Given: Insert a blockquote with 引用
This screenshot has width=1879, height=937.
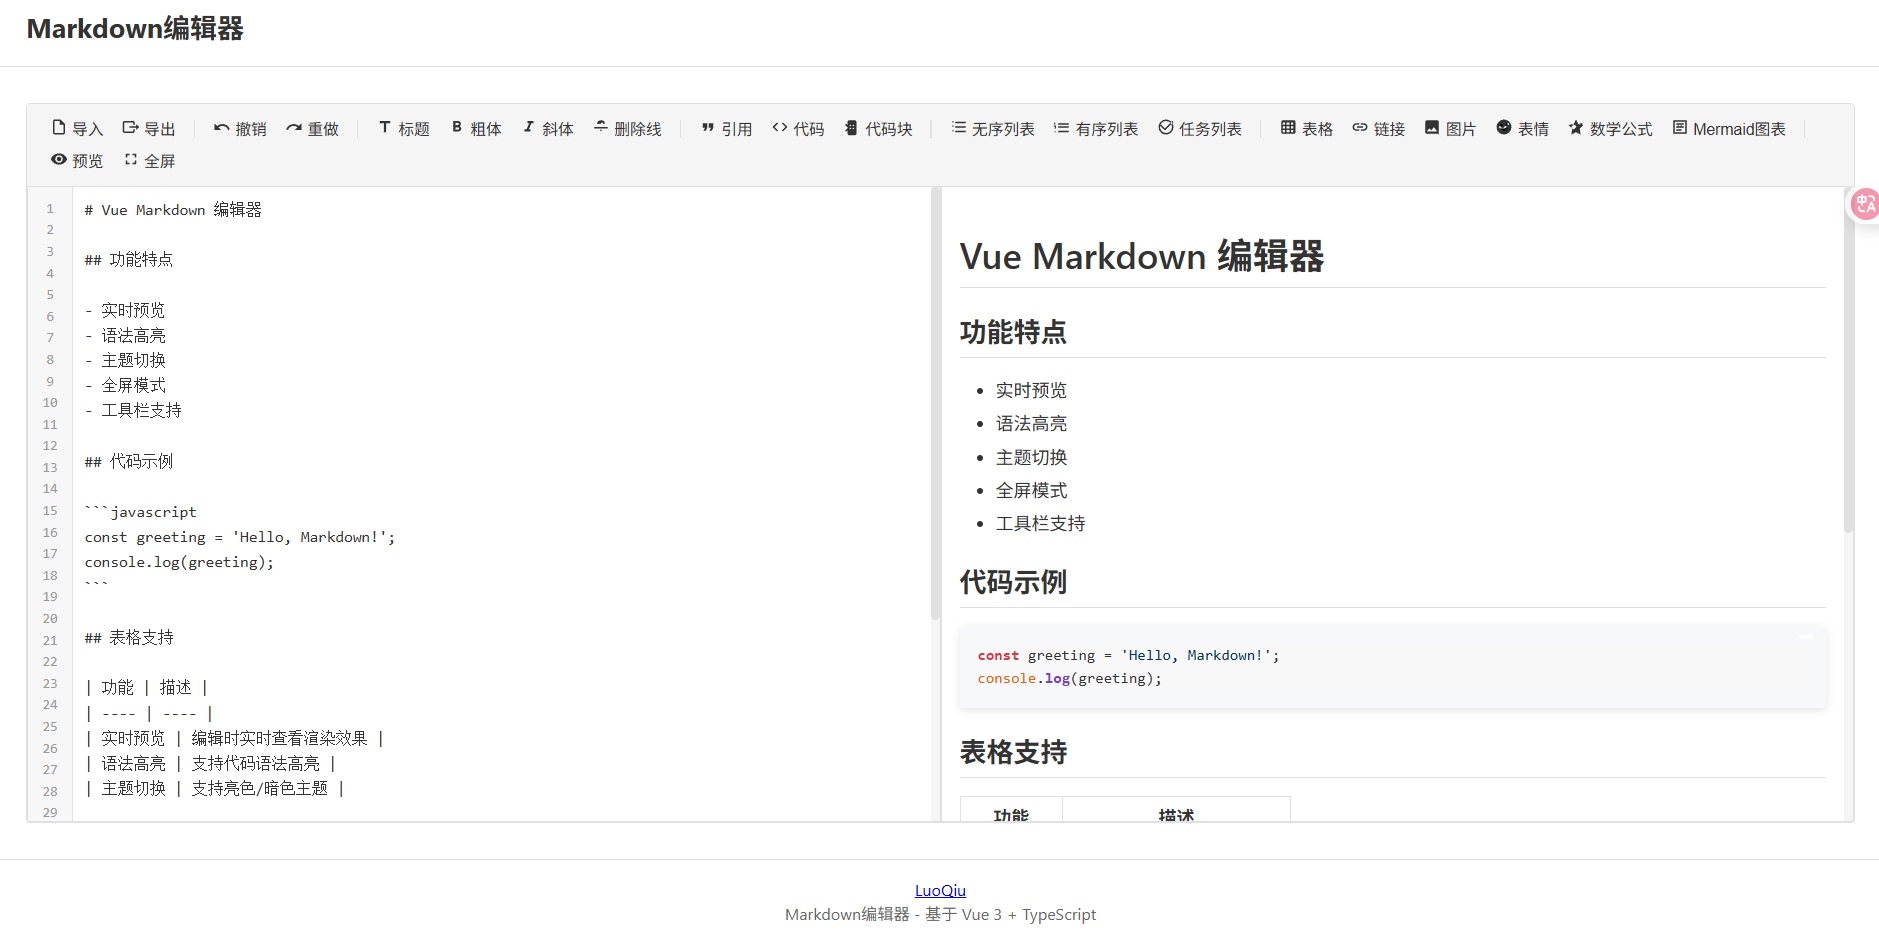Looking at the screenshot, I should [727, 129].
